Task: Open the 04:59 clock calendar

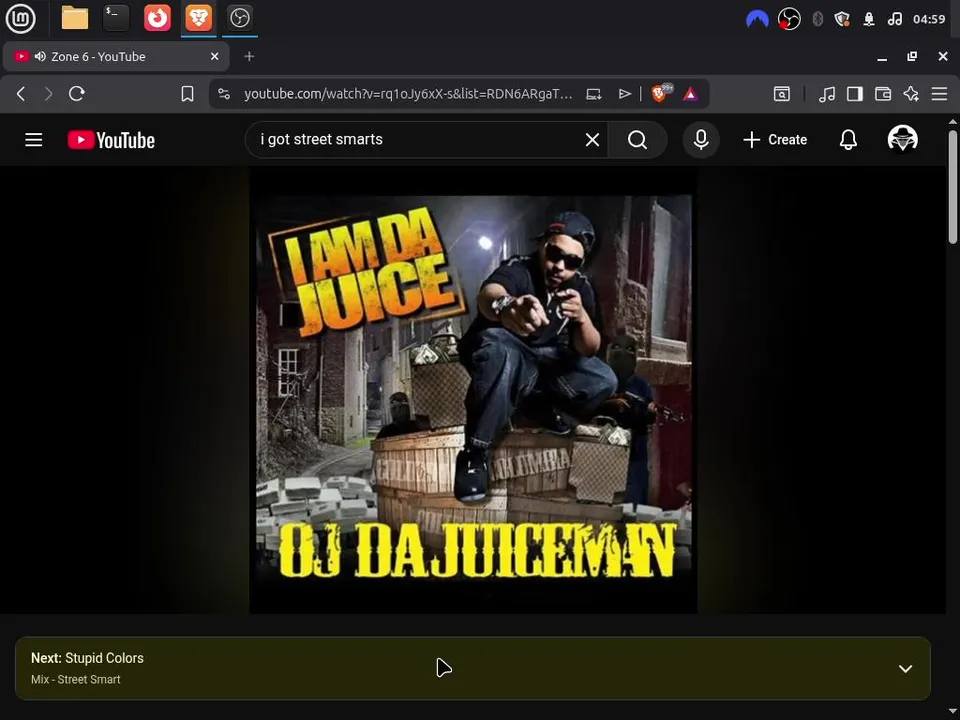Action: tap(929, 19)
